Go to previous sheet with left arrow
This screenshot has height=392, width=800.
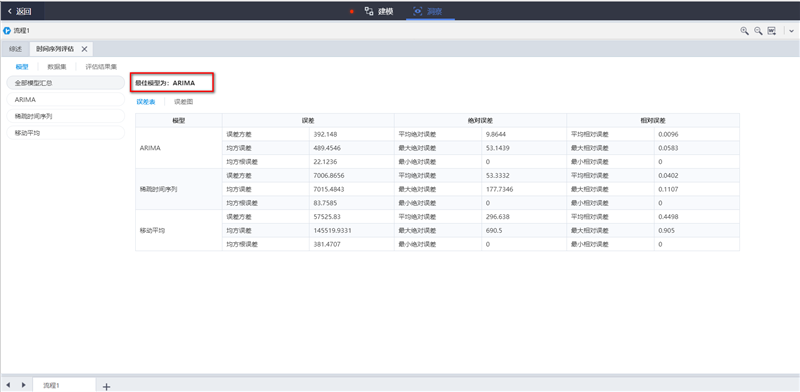click(8, 385)
